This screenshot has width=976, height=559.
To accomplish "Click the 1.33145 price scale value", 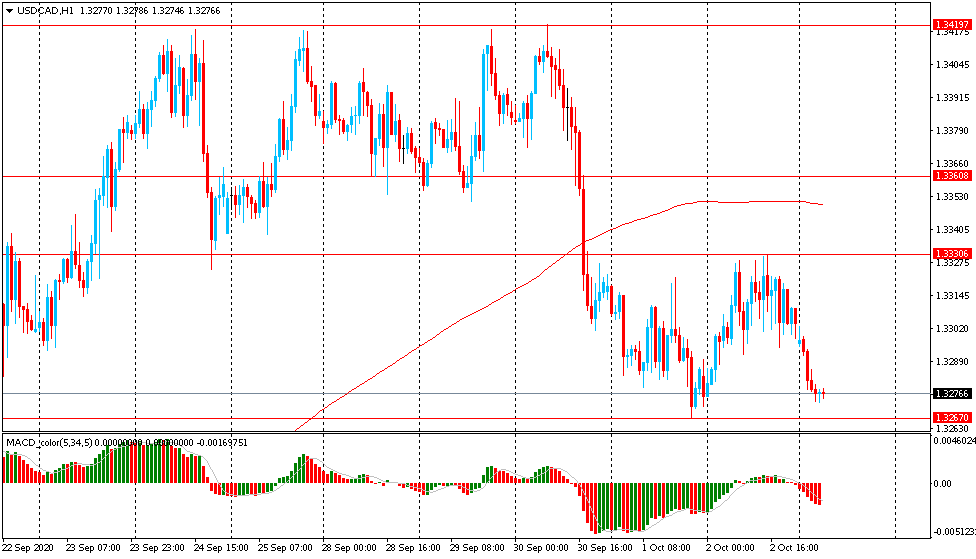I will (x=952, y=296).
